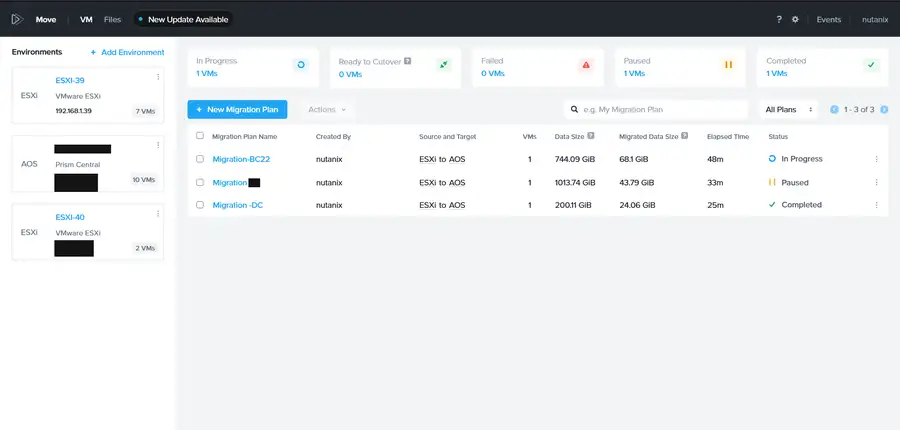Click the 1 VMs link under Completed
Screen dimensions: 900x430
(x=777, y=73)
